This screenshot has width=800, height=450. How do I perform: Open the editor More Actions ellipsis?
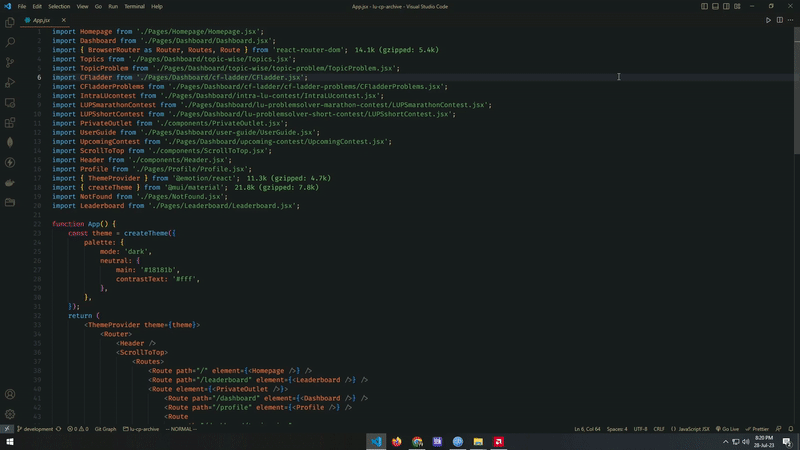tap(790, 20)
